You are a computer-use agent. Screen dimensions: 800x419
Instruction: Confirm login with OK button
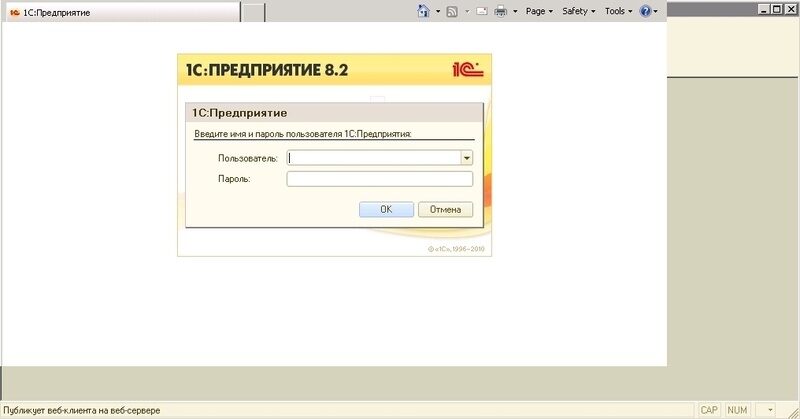click(386, 209)
